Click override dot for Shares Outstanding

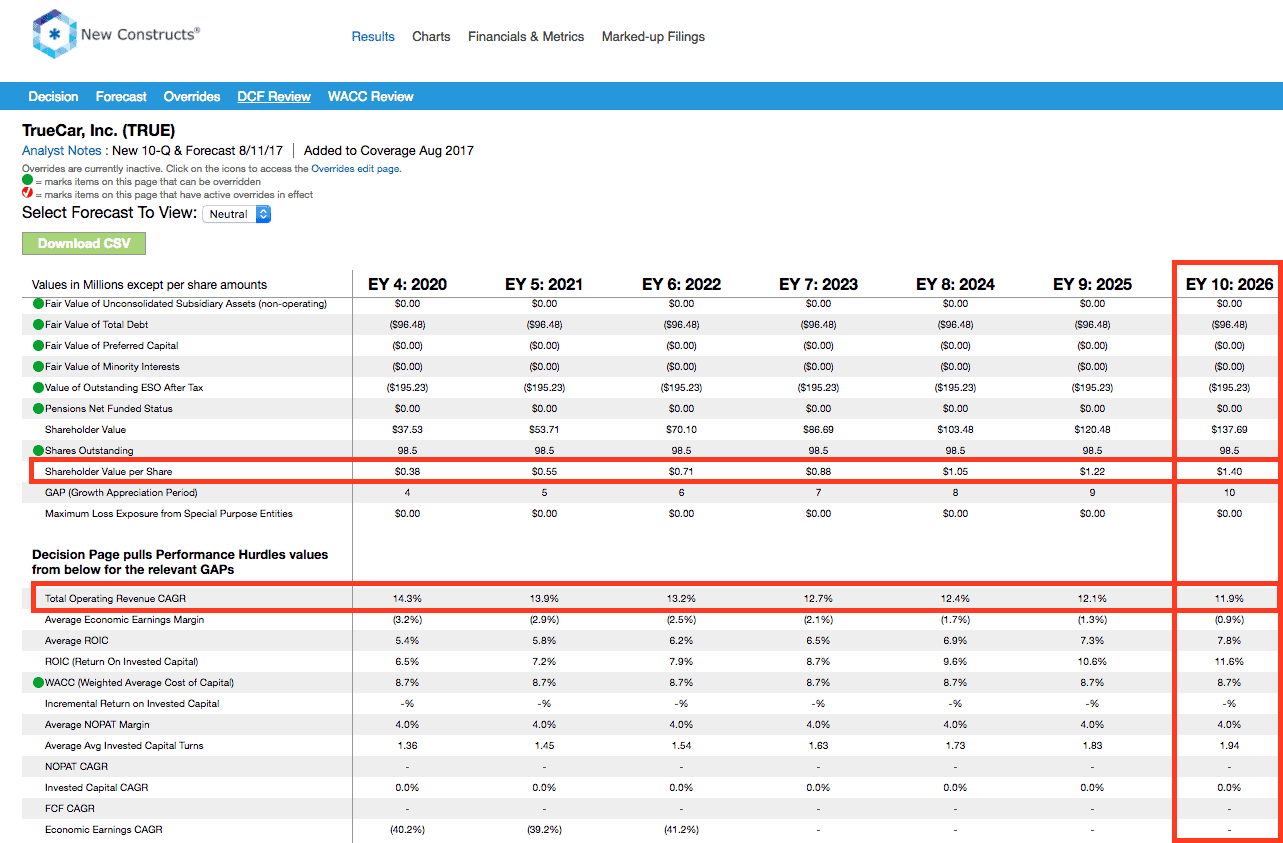click(x=38, y=450)
